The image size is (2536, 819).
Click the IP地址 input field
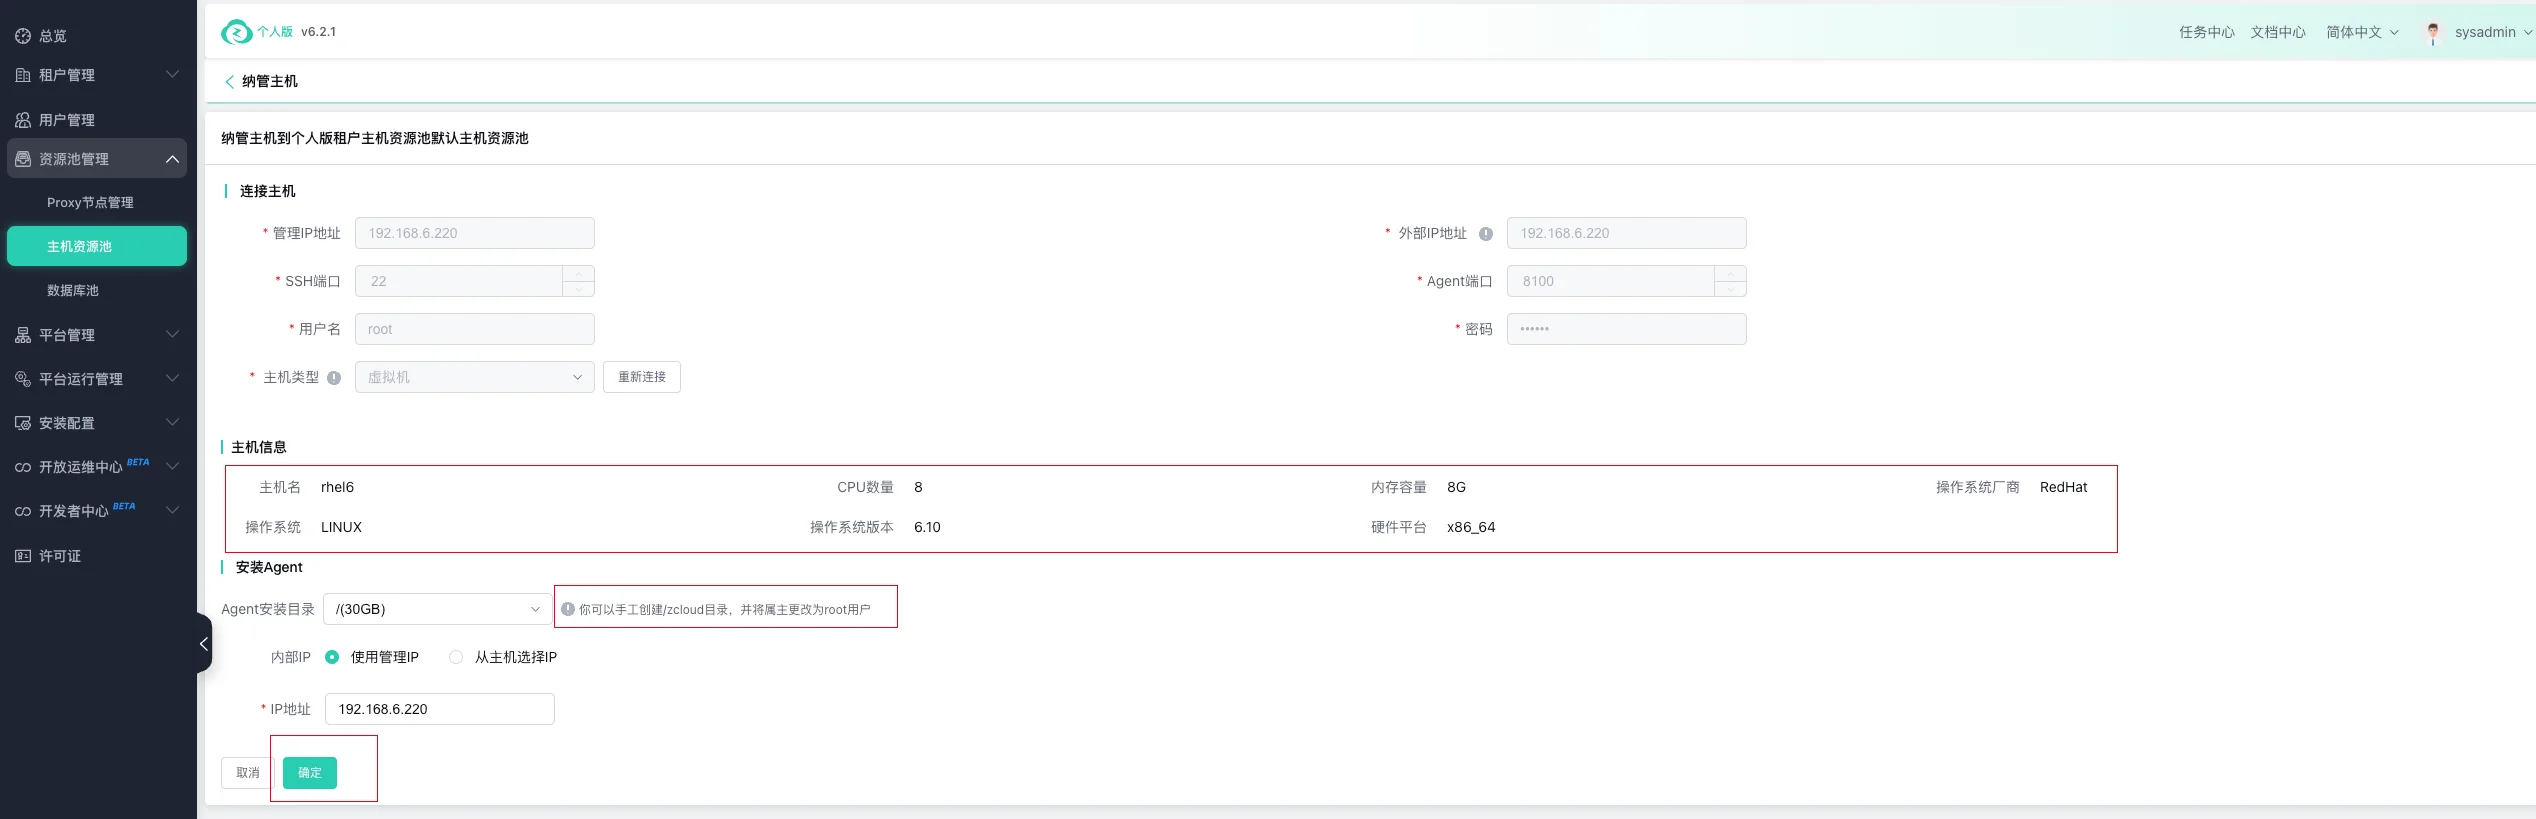click(x=439, y=709)
